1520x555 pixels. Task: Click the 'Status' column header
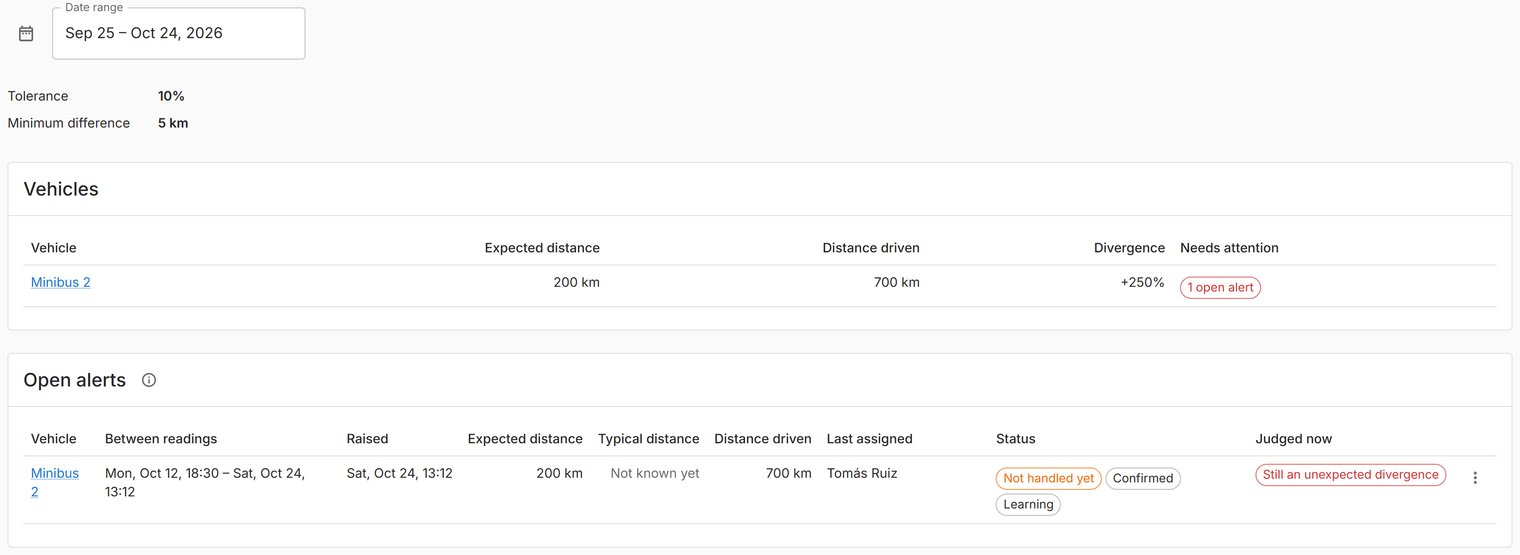point(1016,439)
